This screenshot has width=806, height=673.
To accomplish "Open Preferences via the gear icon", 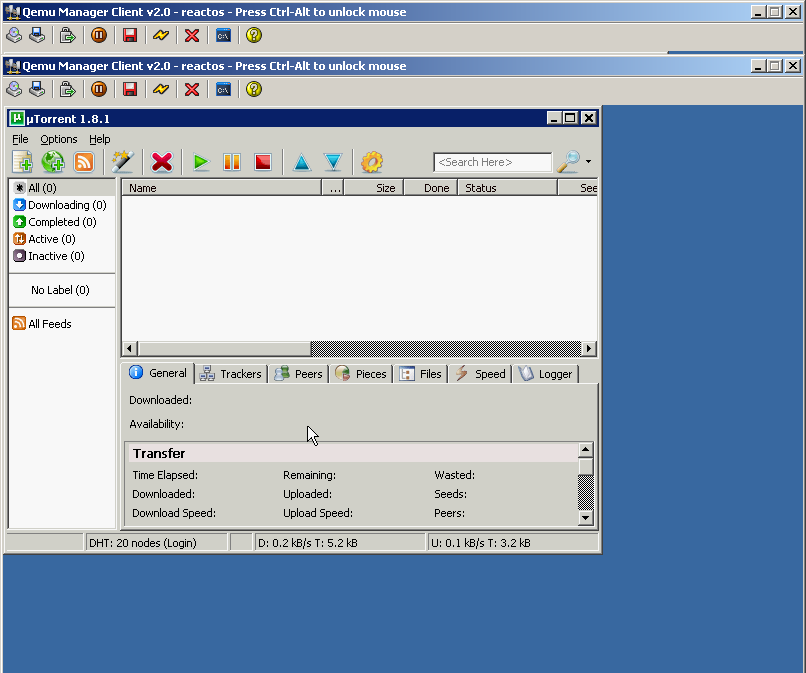I will (x=372, y=162).
